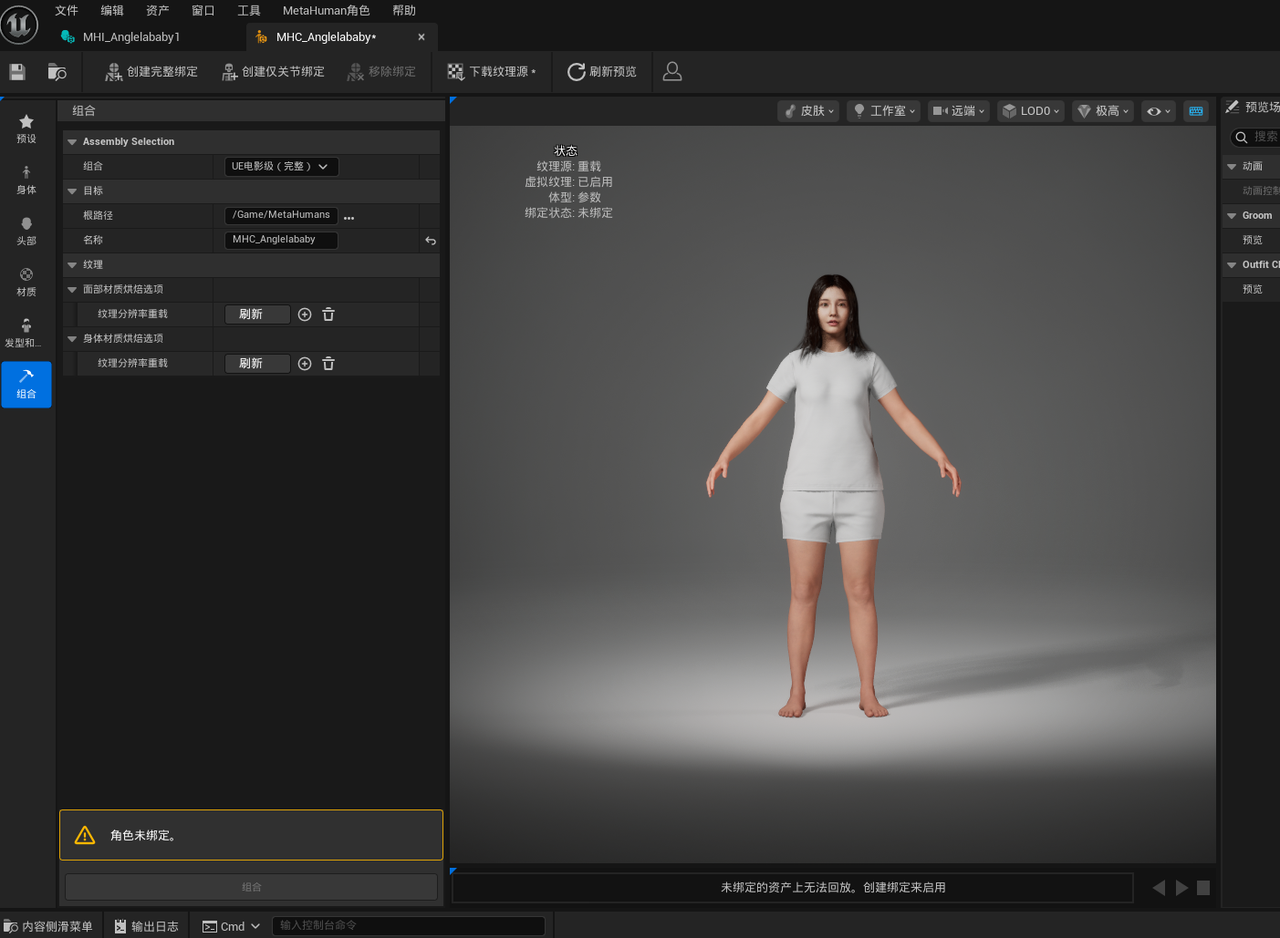1280x938 pixels.
Task: Open the 组合 UE电影级（完整） dropdown
Action: point(281,166)
